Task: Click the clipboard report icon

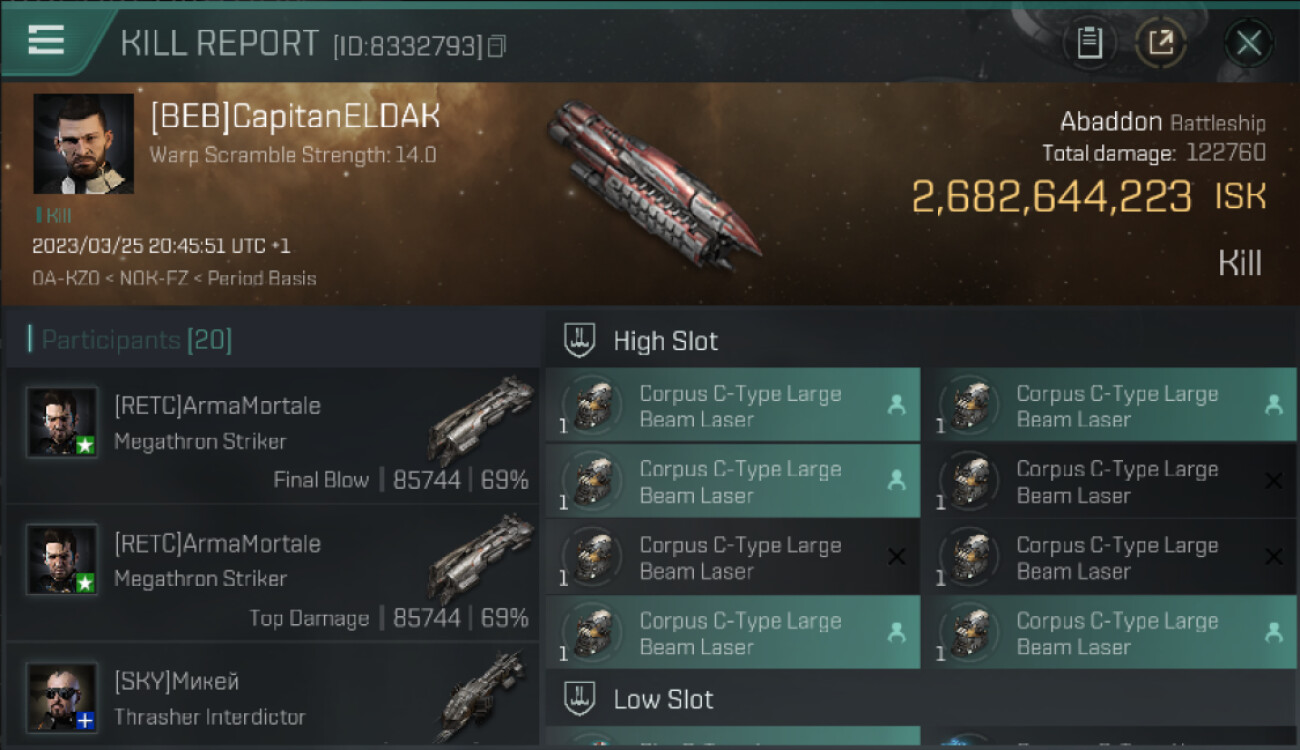Action: pyautogui.click(x=1089, y=43)
